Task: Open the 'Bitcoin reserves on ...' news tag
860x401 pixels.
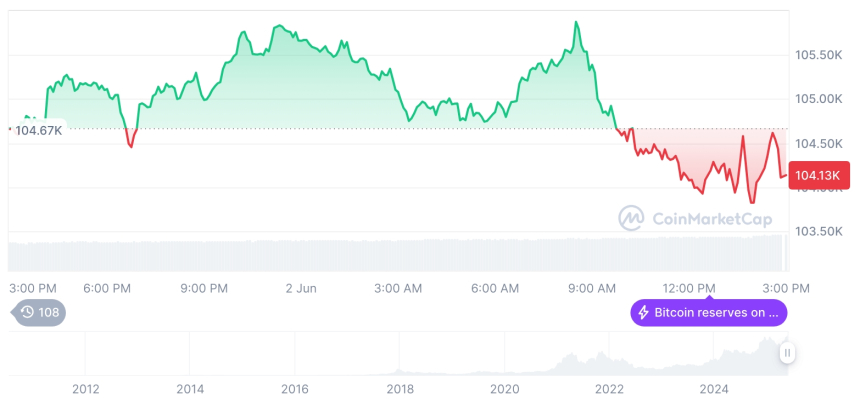Action: pyautogui.click(x=708, y=313)
